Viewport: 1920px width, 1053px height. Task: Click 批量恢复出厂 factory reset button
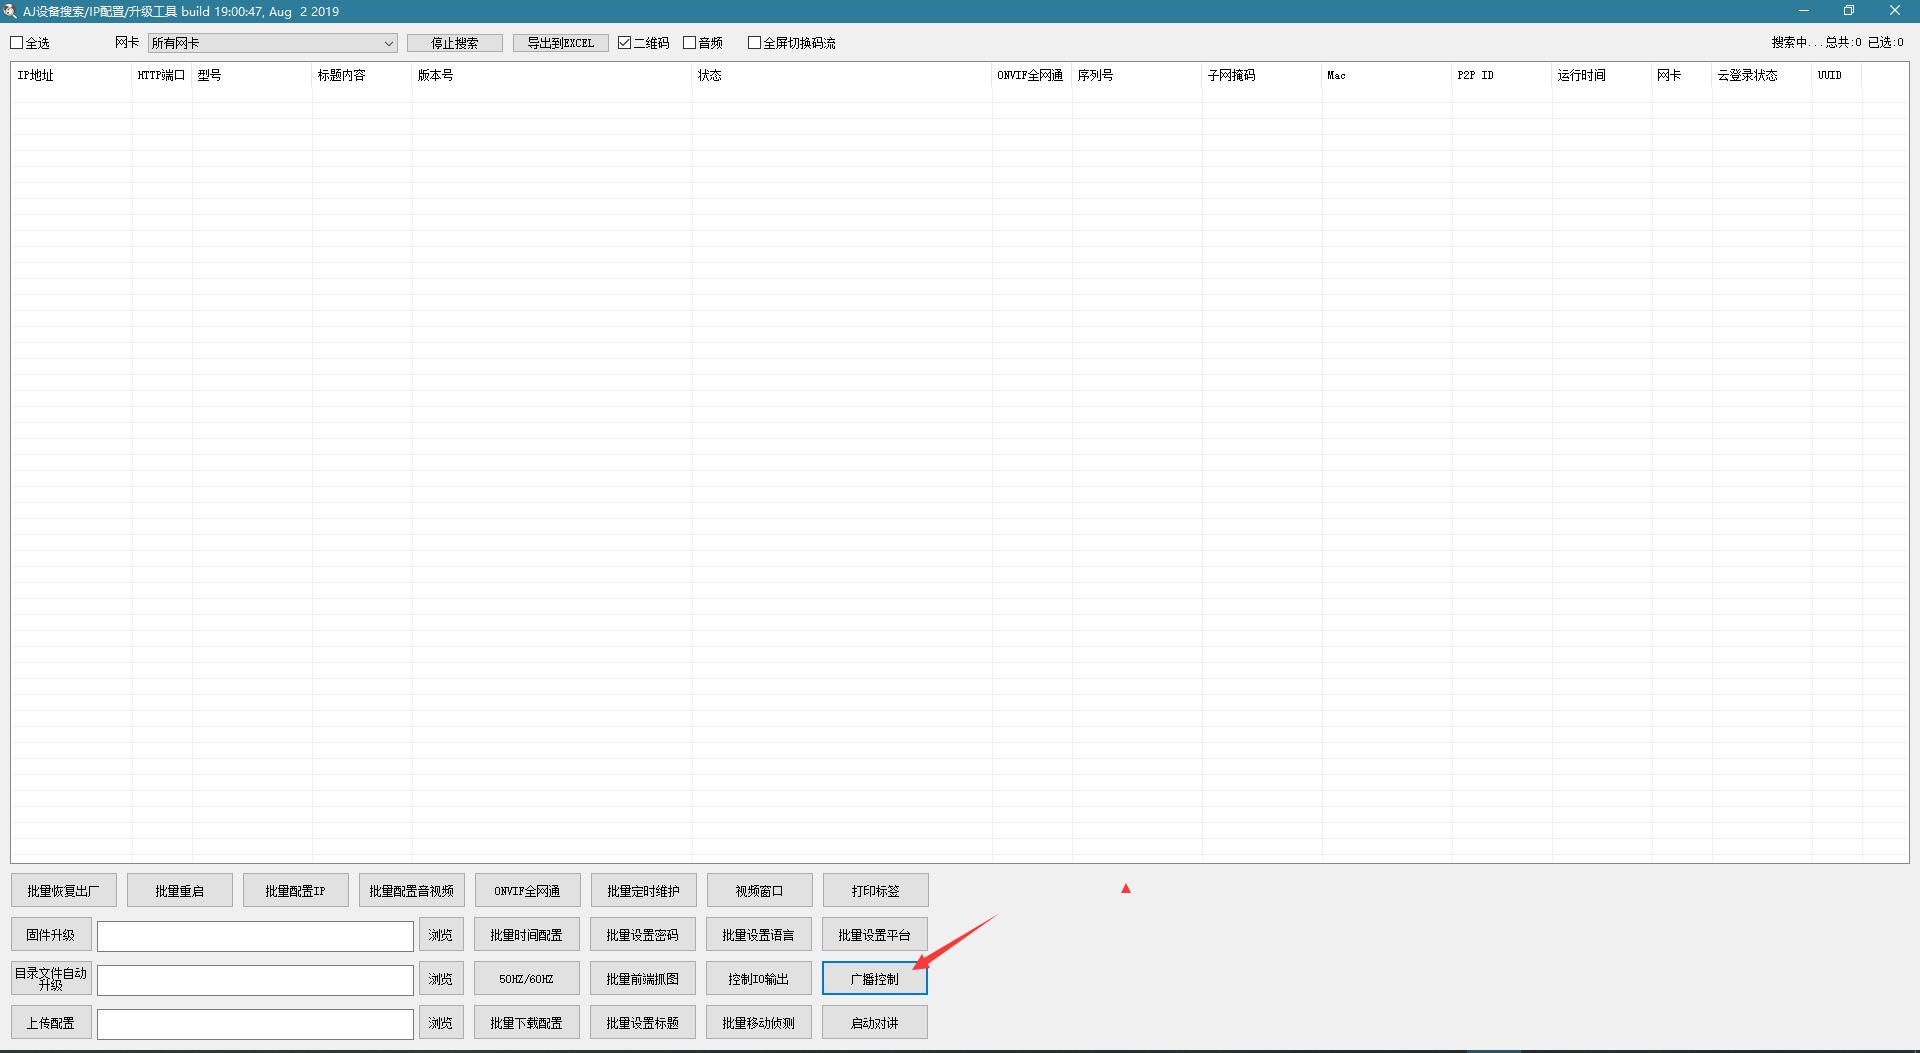click(x=64, y=891)
